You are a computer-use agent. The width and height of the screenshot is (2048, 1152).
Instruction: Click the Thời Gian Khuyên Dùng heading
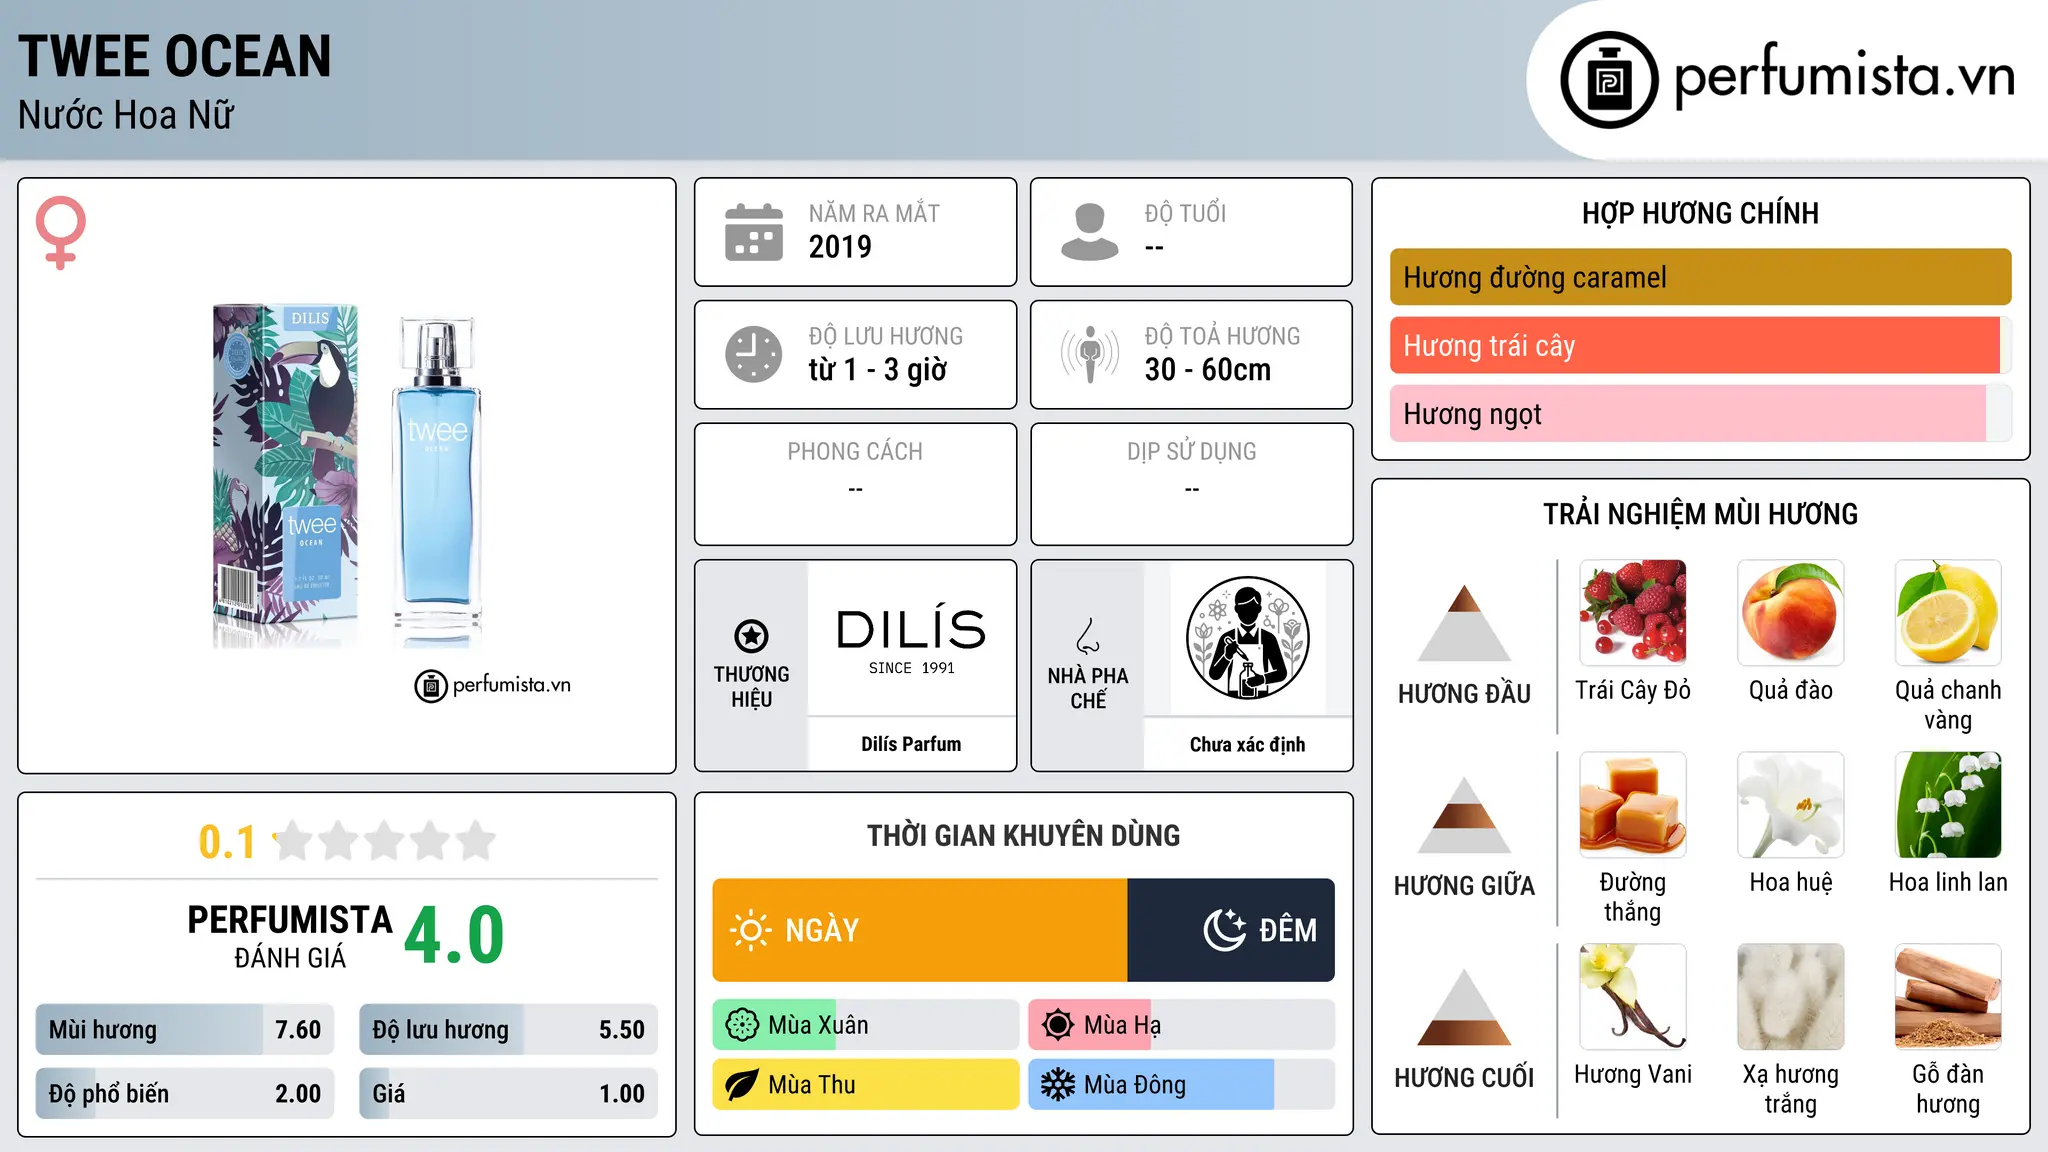point(1023,835)
